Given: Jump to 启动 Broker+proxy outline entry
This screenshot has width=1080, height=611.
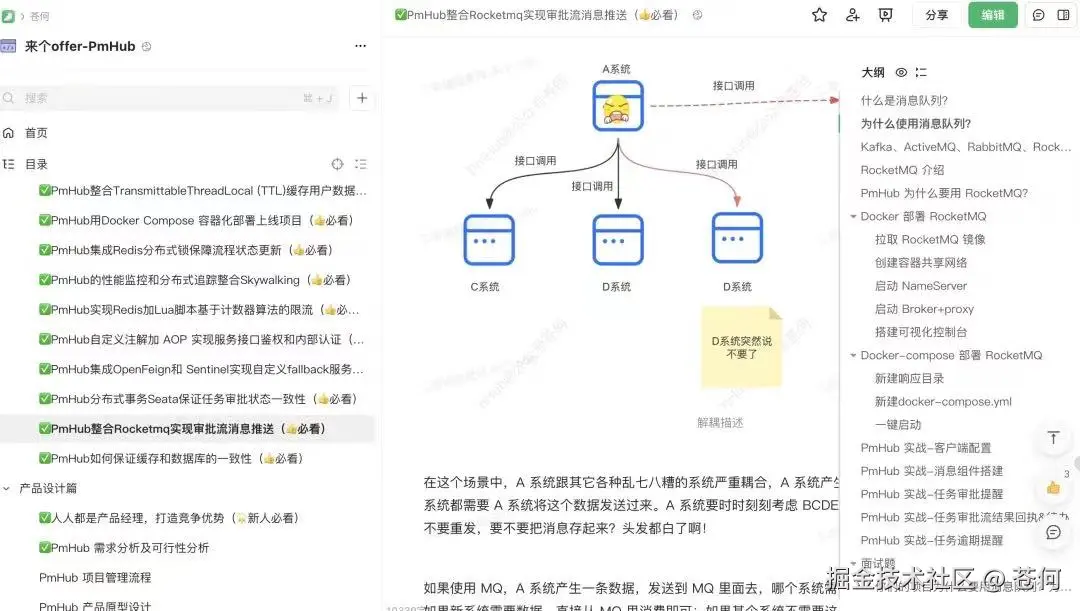Looking at the screenshot, I should [924, 309].
